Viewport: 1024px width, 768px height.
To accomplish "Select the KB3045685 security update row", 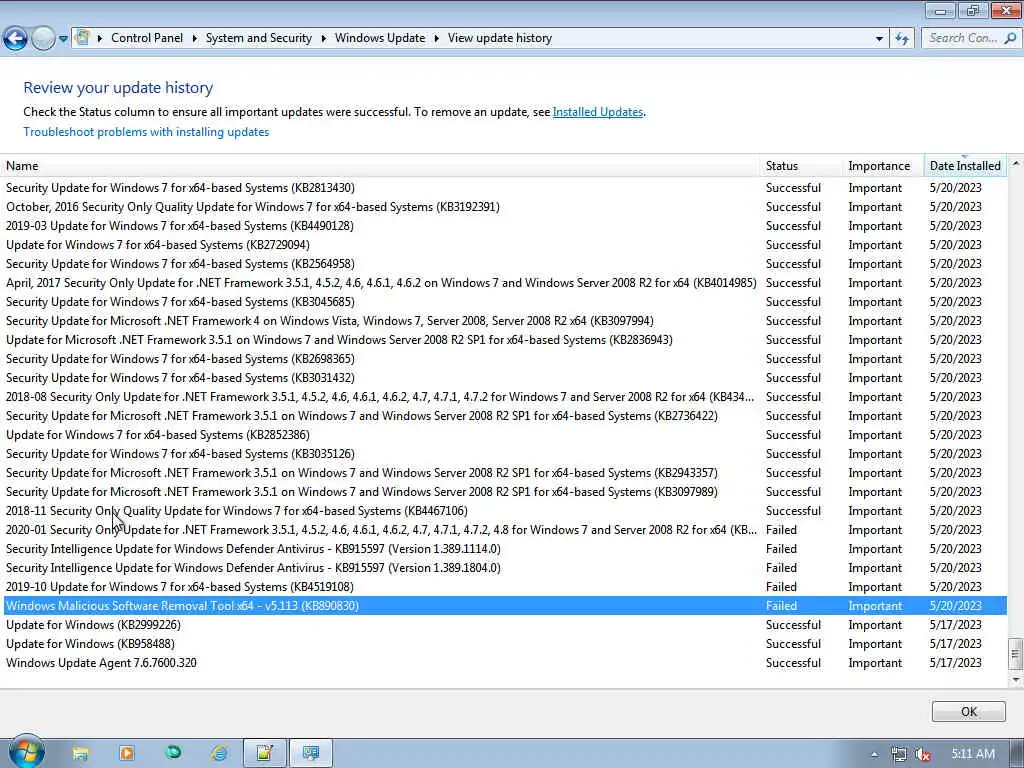I will pos(505,302).
